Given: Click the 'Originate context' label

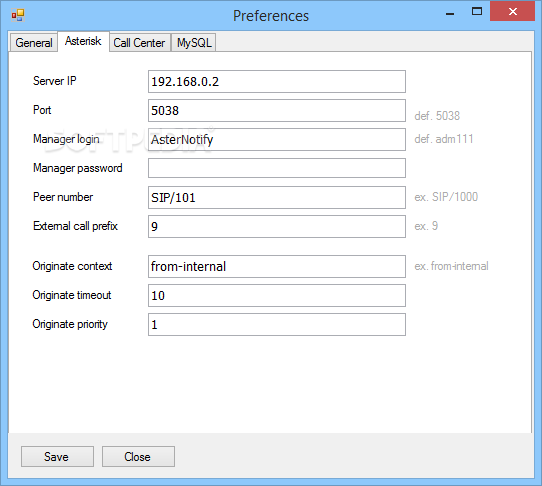Looking at the screenshot, I should [x=72, y=266].
